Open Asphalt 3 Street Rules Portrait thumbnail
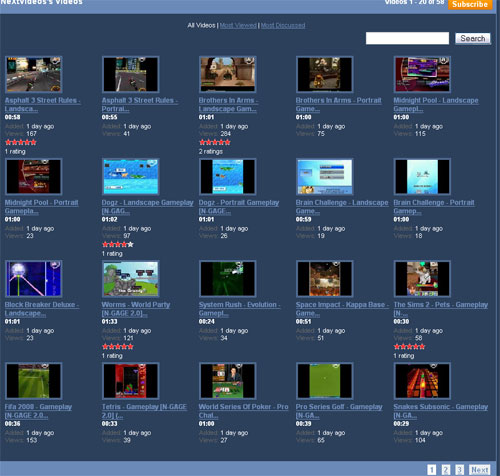Image resolution: width=500 pixels, height=476 pixels. (131, 74)
